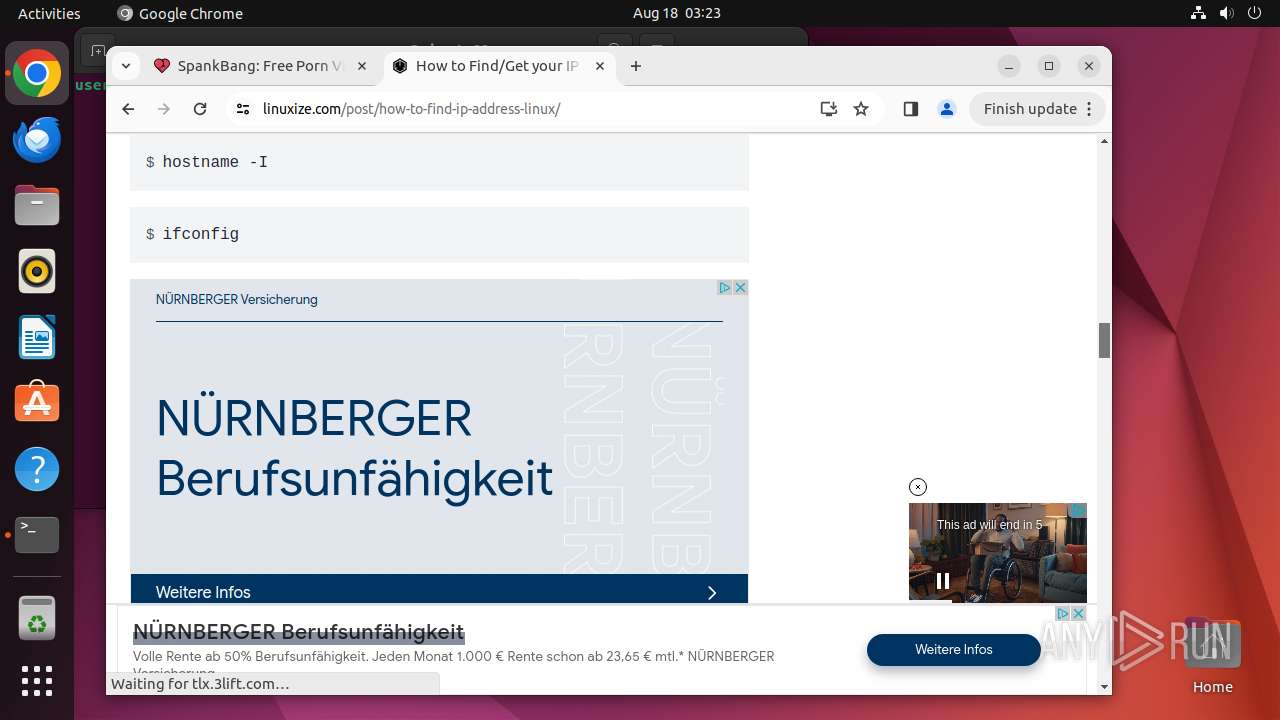Screen dimensions: 1280x720
Task: Open NÜRNBERGER Berufsunfähigkeit bottom banner headline
Action: tap(298, 632)
